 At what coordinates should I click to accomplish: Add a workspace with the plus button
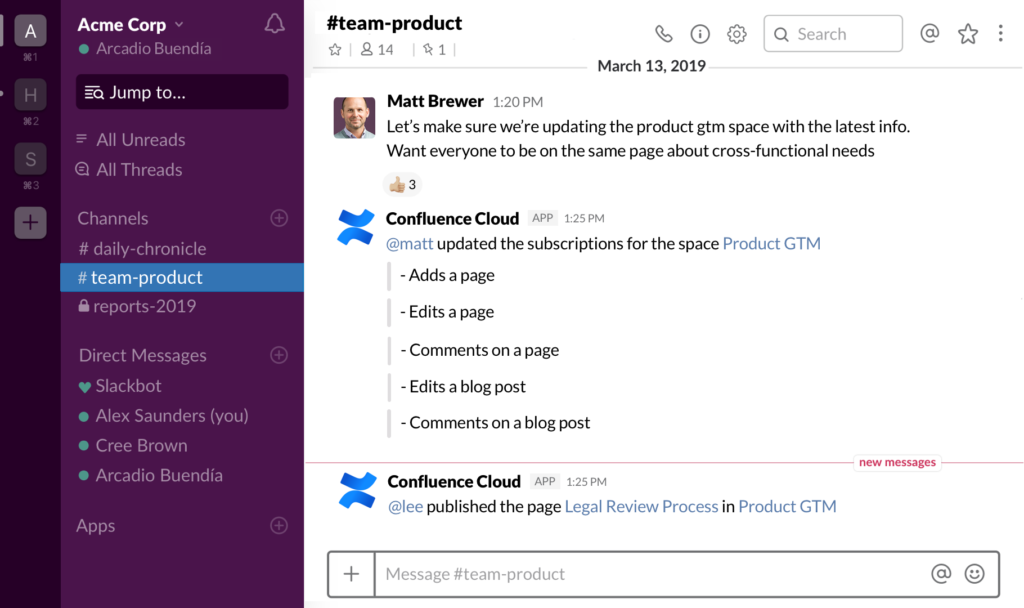pos(30,223)
